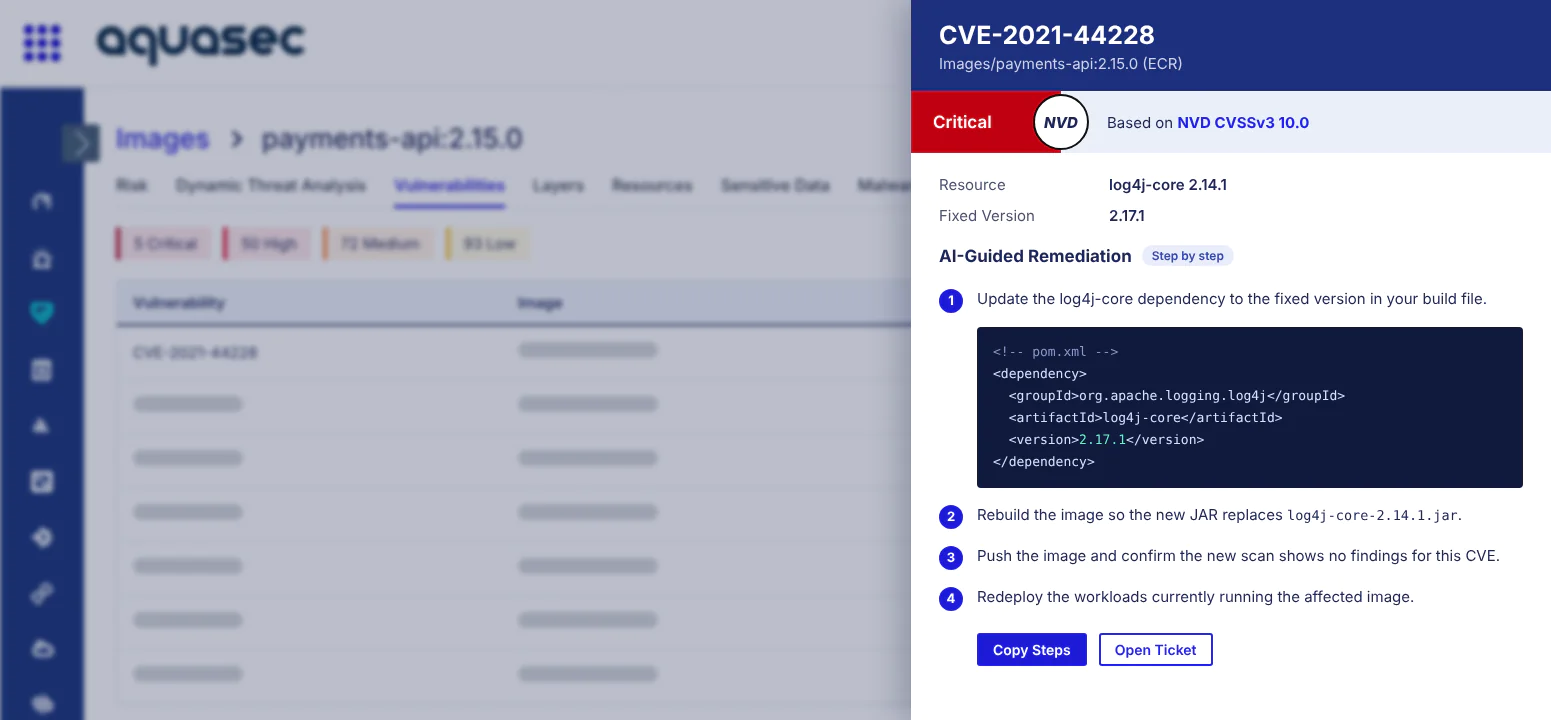Select the Vulnerabilities tab

[x=449, y=186]
